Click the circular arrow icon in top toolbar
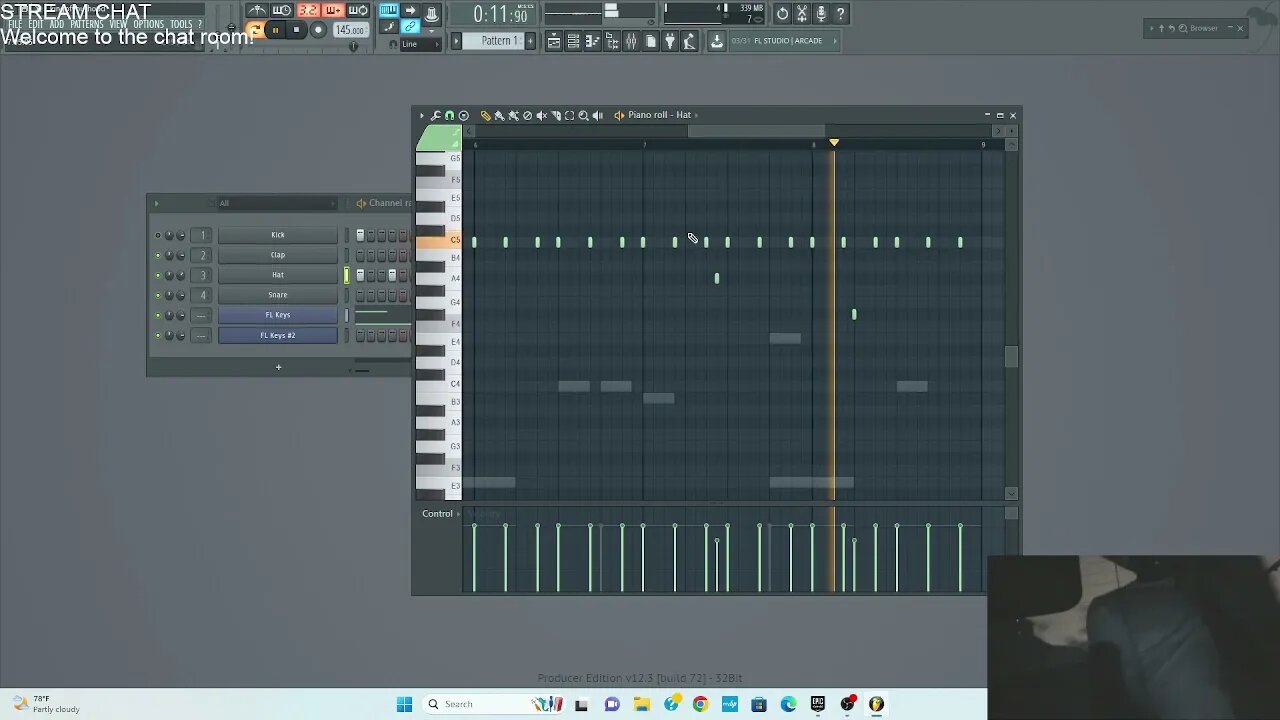The width and height of the screenshot is (1280, 720). pos(782,13)
